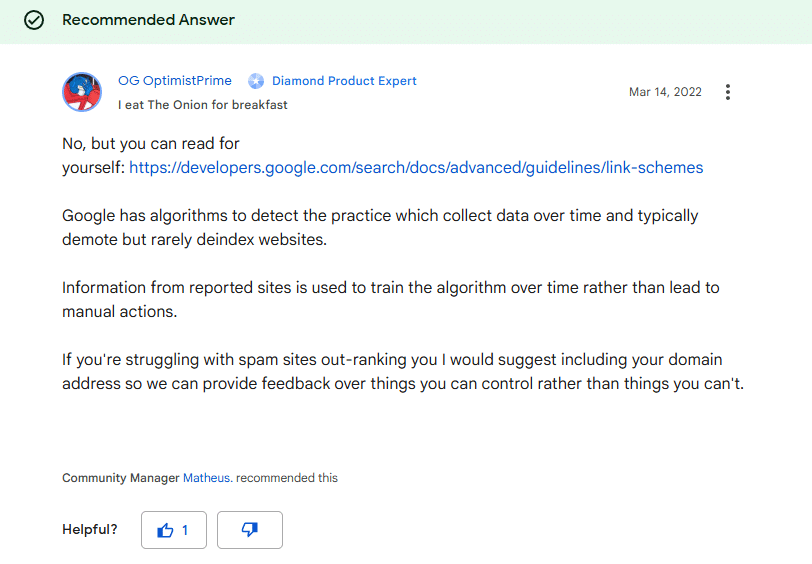Image resolution: width=812 pixels, height=564 pixels.
Task: Click the Community Manager text
Action: 120,478
